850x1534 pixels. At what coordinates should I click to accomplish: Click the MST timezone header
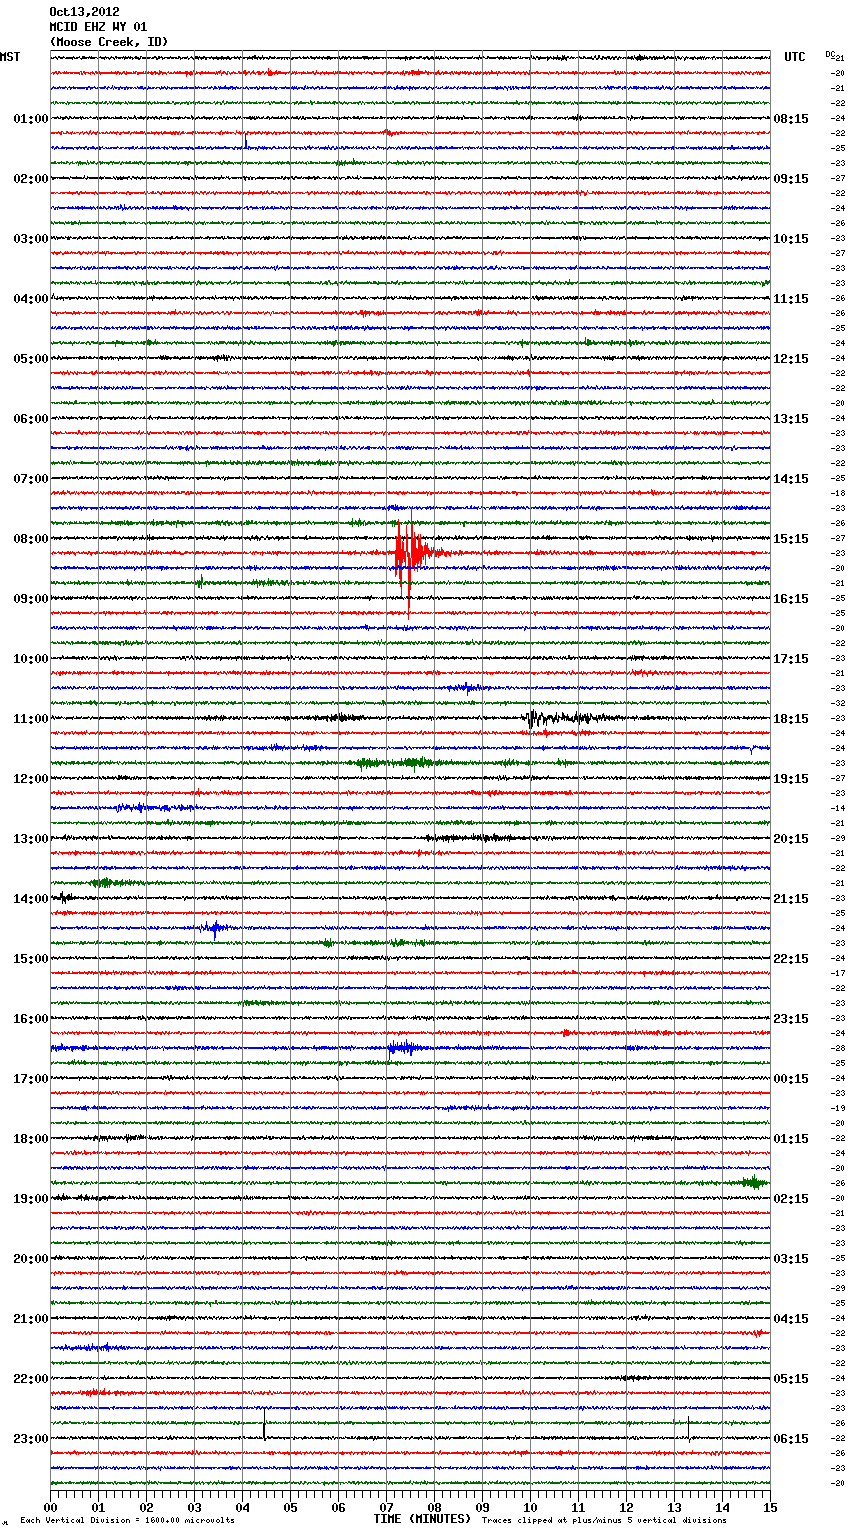tap(10, 57)
